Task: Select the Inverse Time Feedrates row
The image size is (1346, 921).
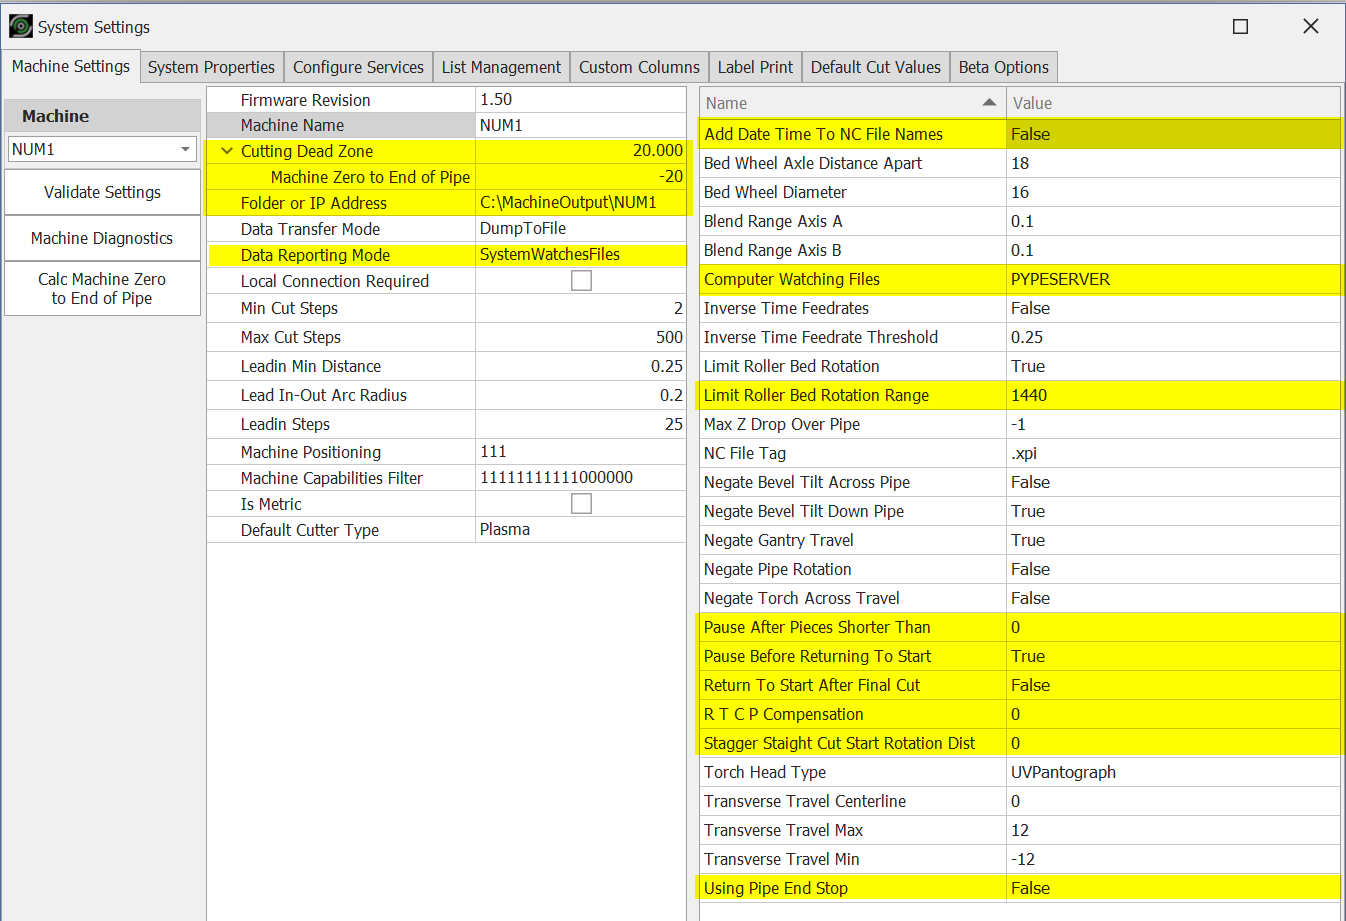Action: [x=1020, y=308]
